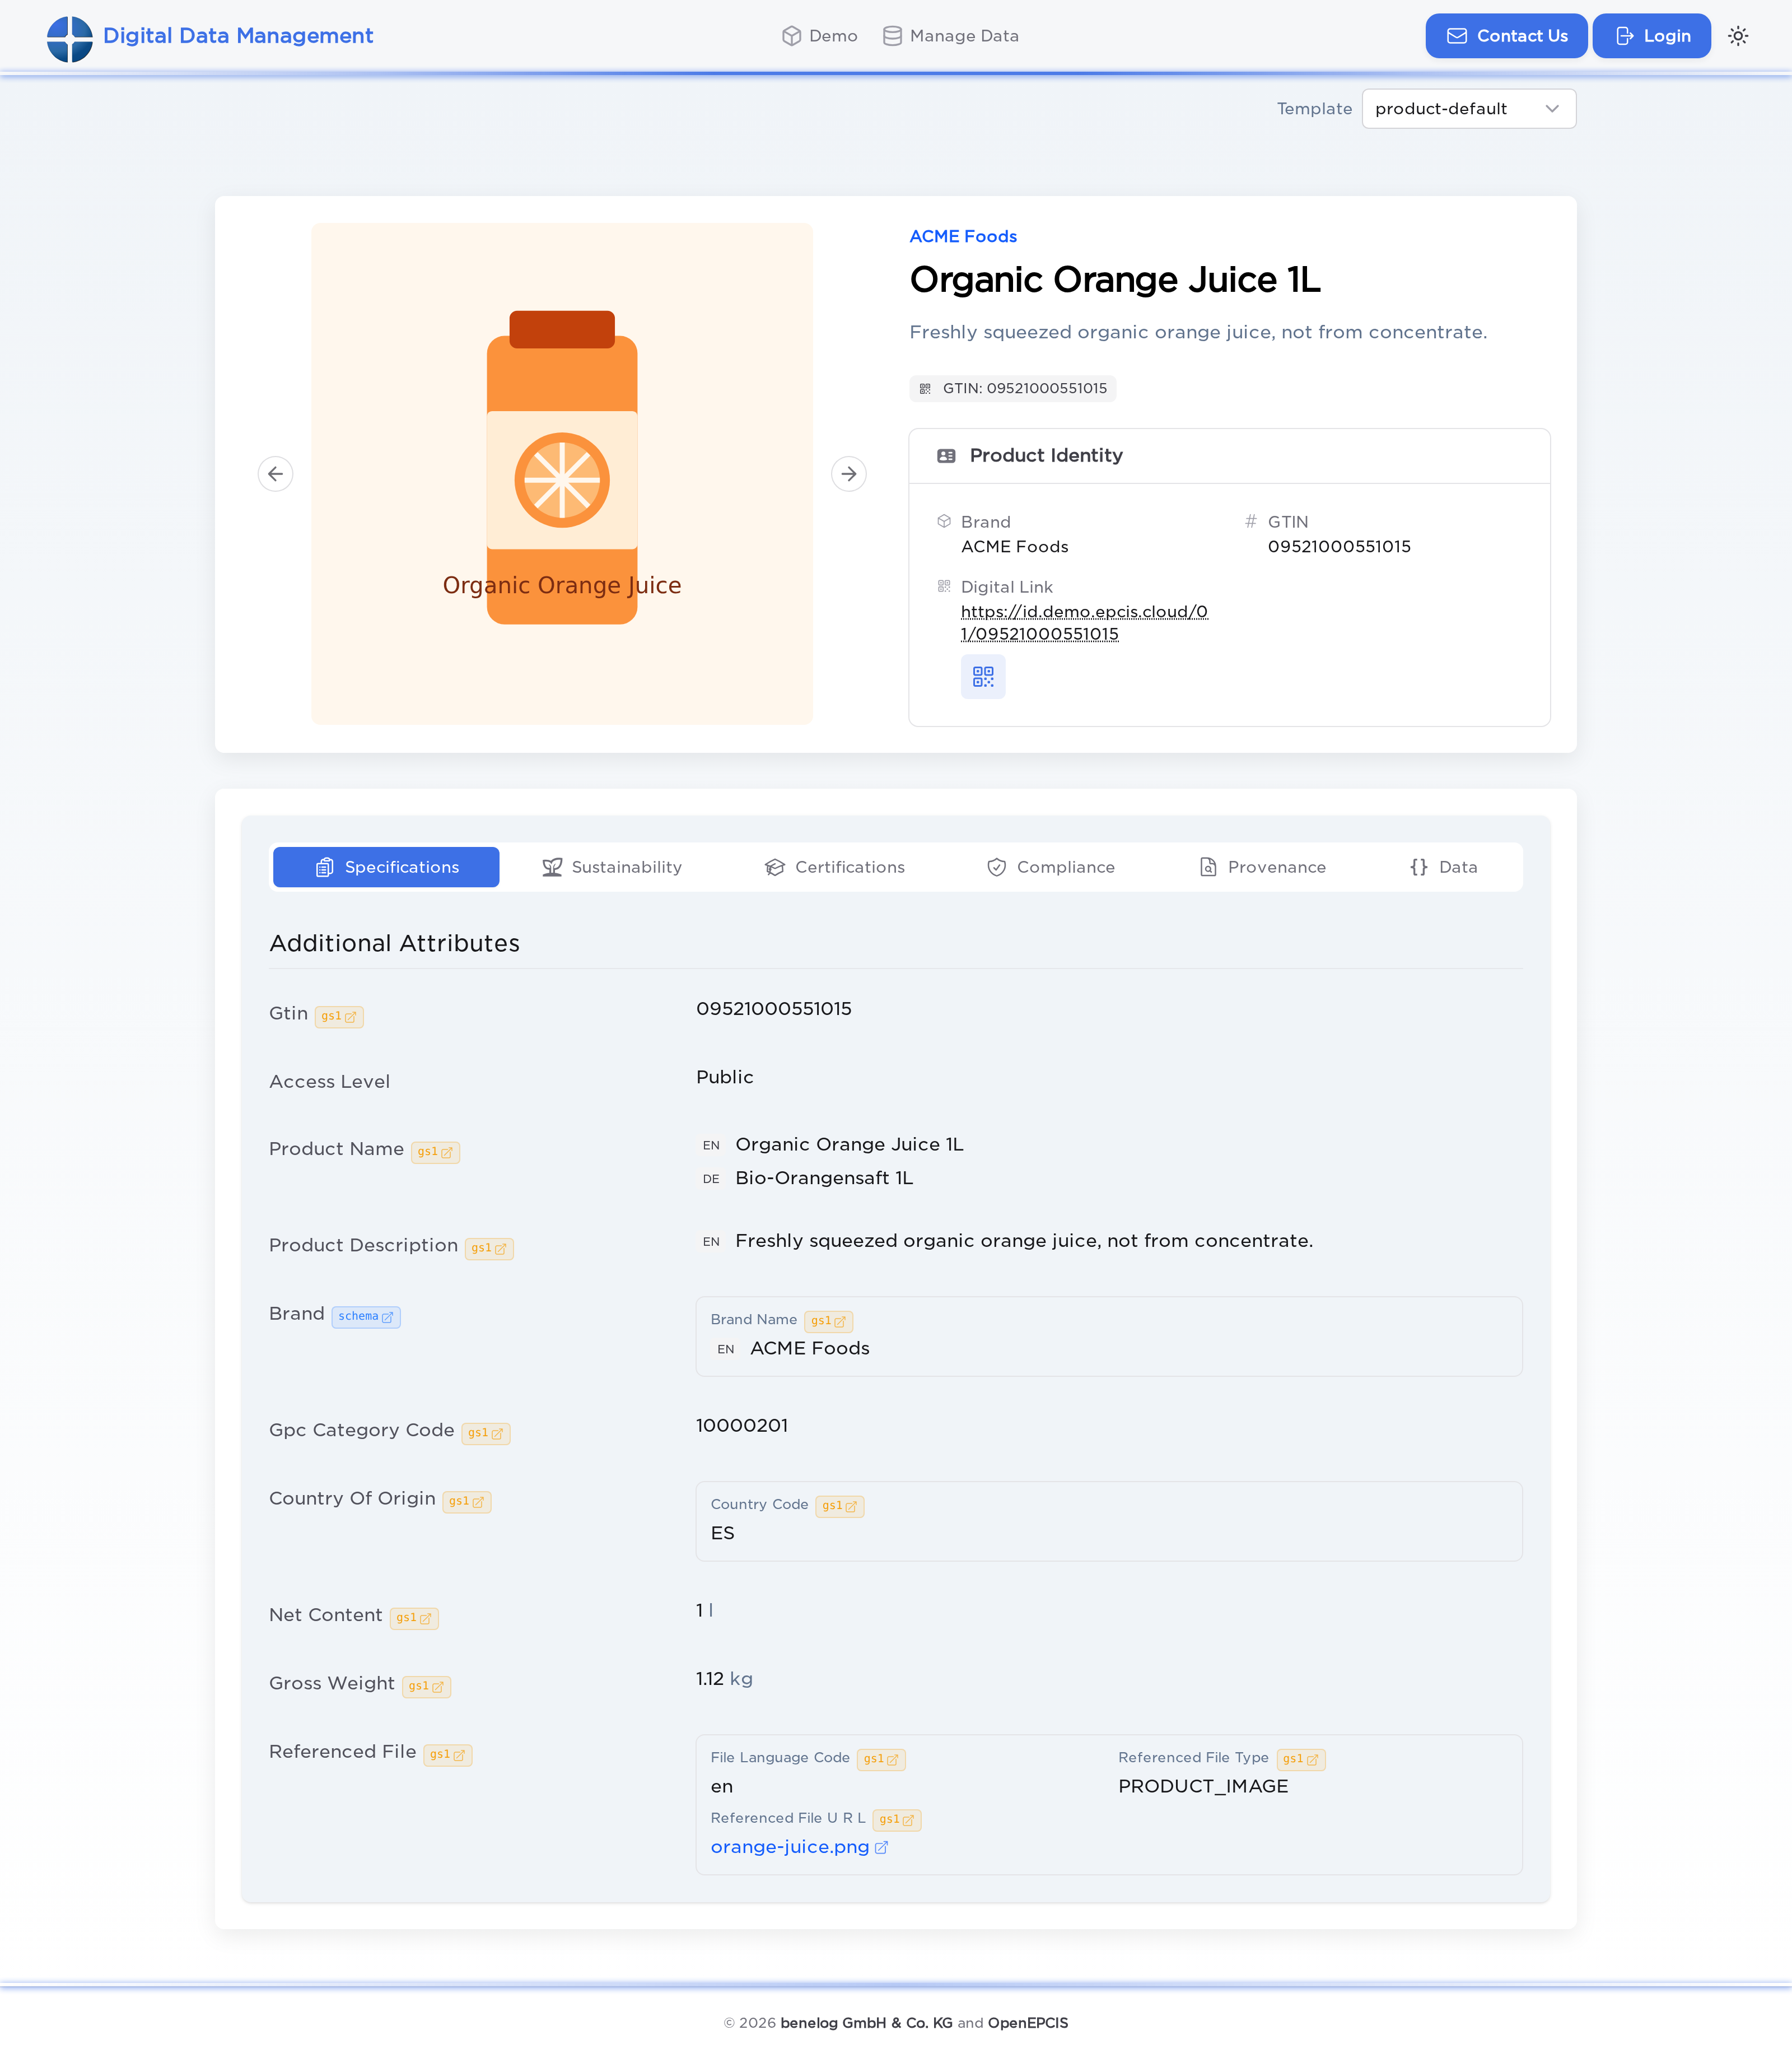Open the gs1 tag for Gpc Category Code
The height and width of the screenshot is (2058, 1792).
[x=486, y=1433]
